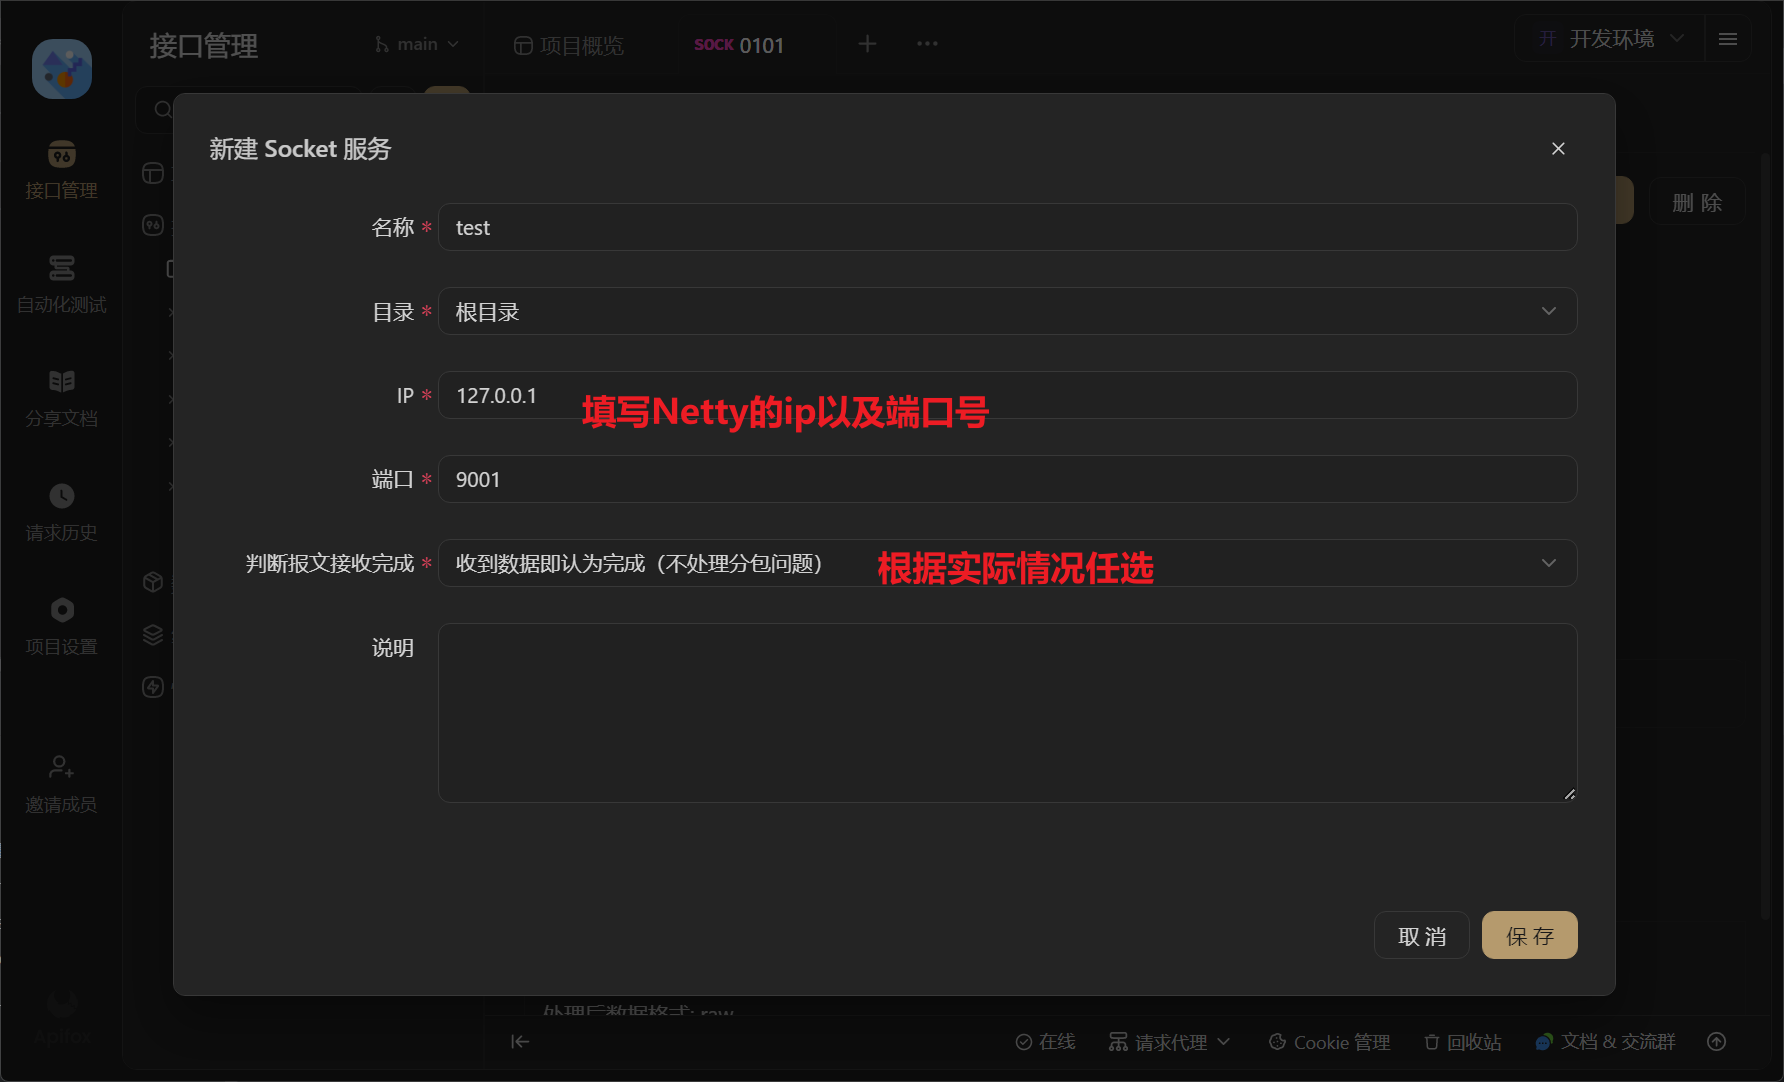Select the SOCK 0101 tab
Image resolution: width=1784 pixels, height=1082 pixels.
[x=739, y=45]
